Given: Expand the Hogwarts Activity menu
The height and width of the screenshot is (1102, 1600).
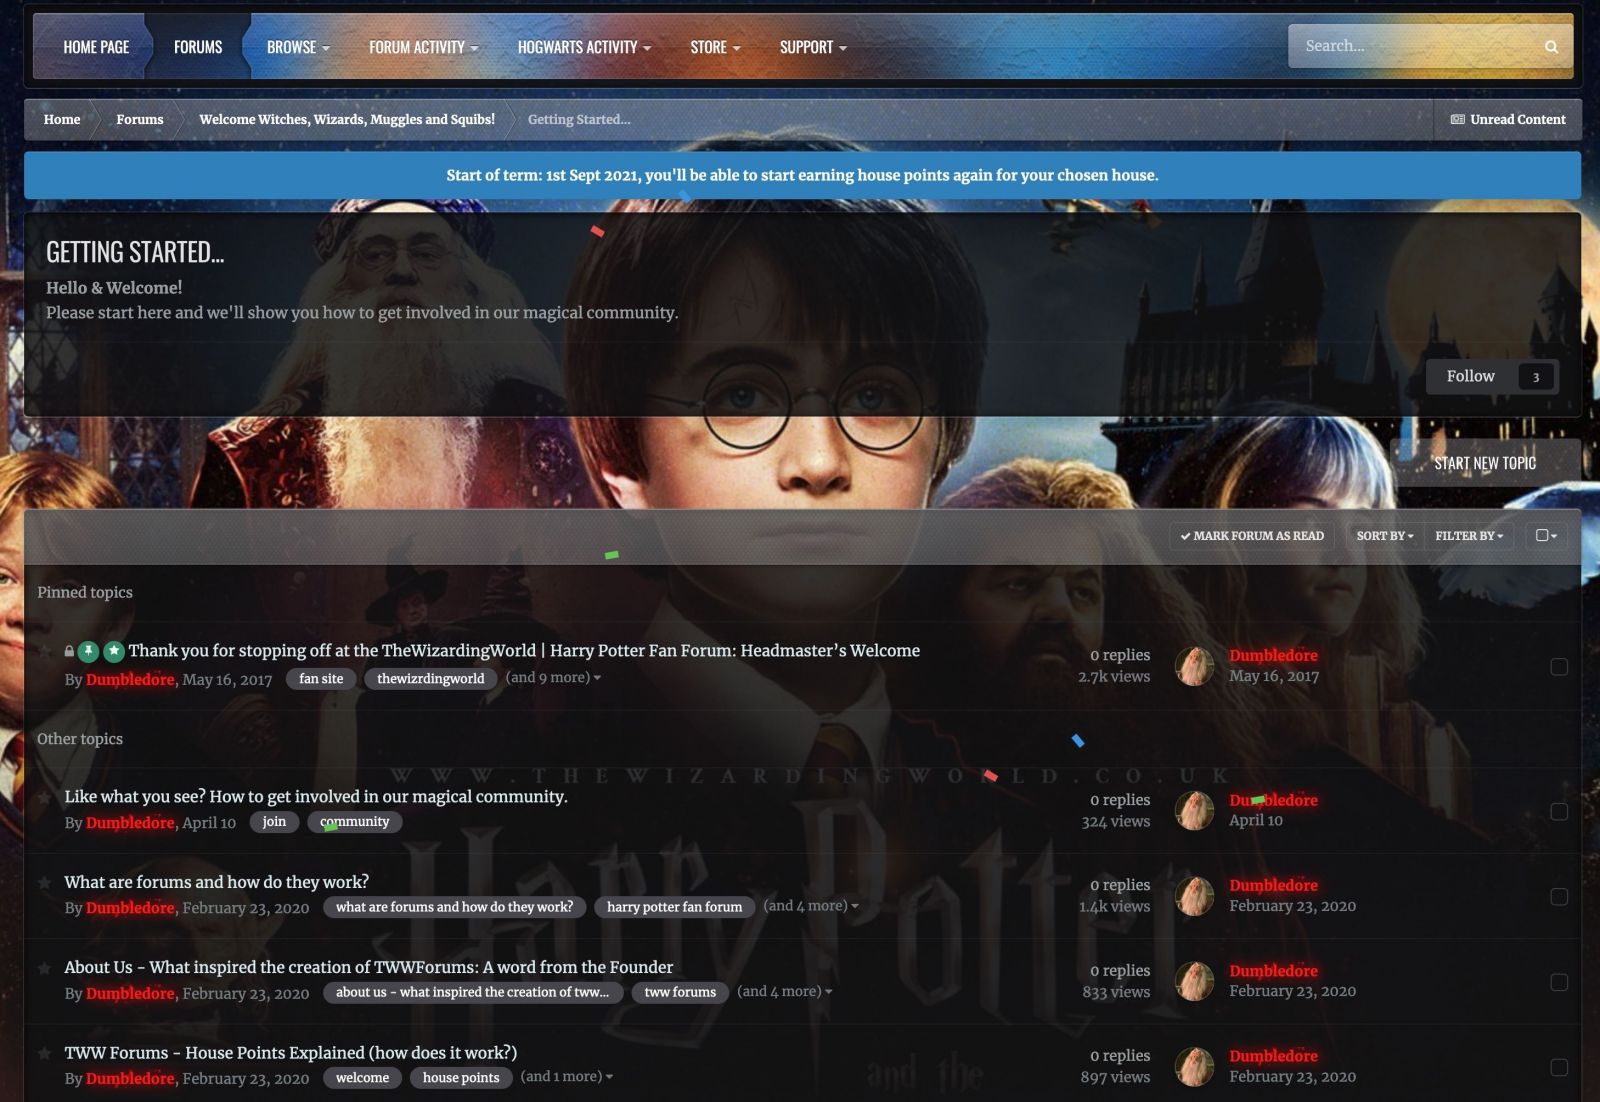Looking at the screenshot, I should coord(584,47).
